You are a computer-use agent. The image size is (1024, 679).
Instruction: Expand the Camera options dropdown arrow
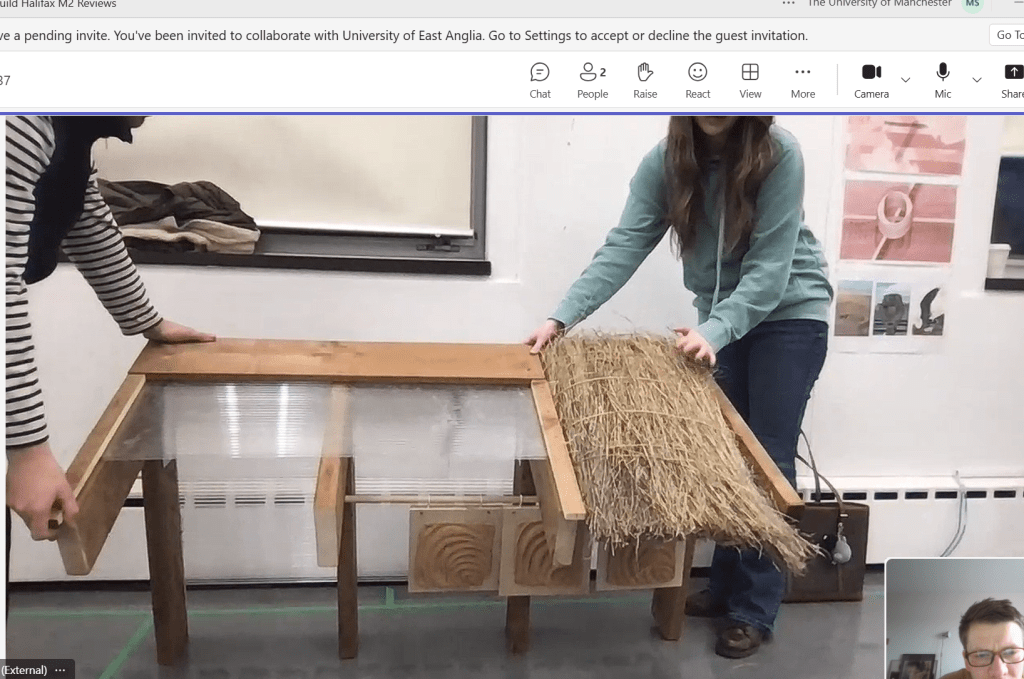click(906, 80)
